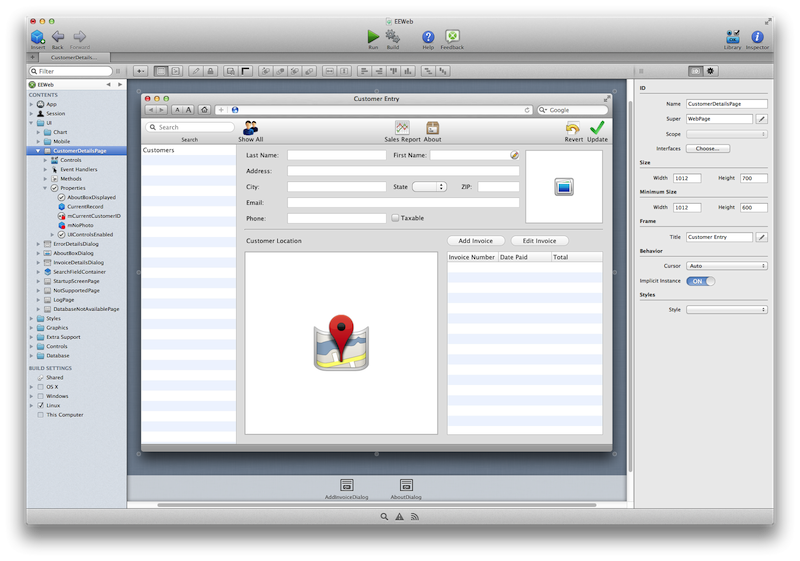Click the pencil button next to Super field

pyautogui.click(x=761, y=119)
